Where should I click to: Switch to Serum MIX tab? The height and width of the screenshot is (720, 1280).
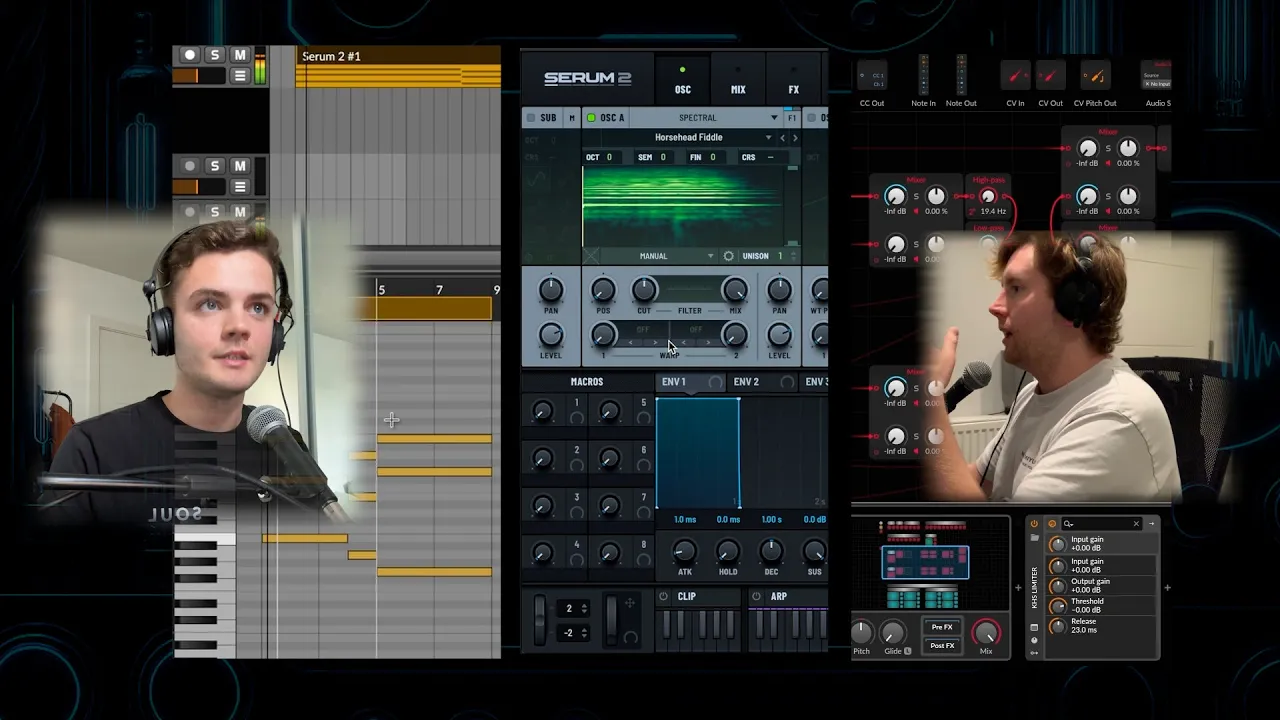coord(738,79)
